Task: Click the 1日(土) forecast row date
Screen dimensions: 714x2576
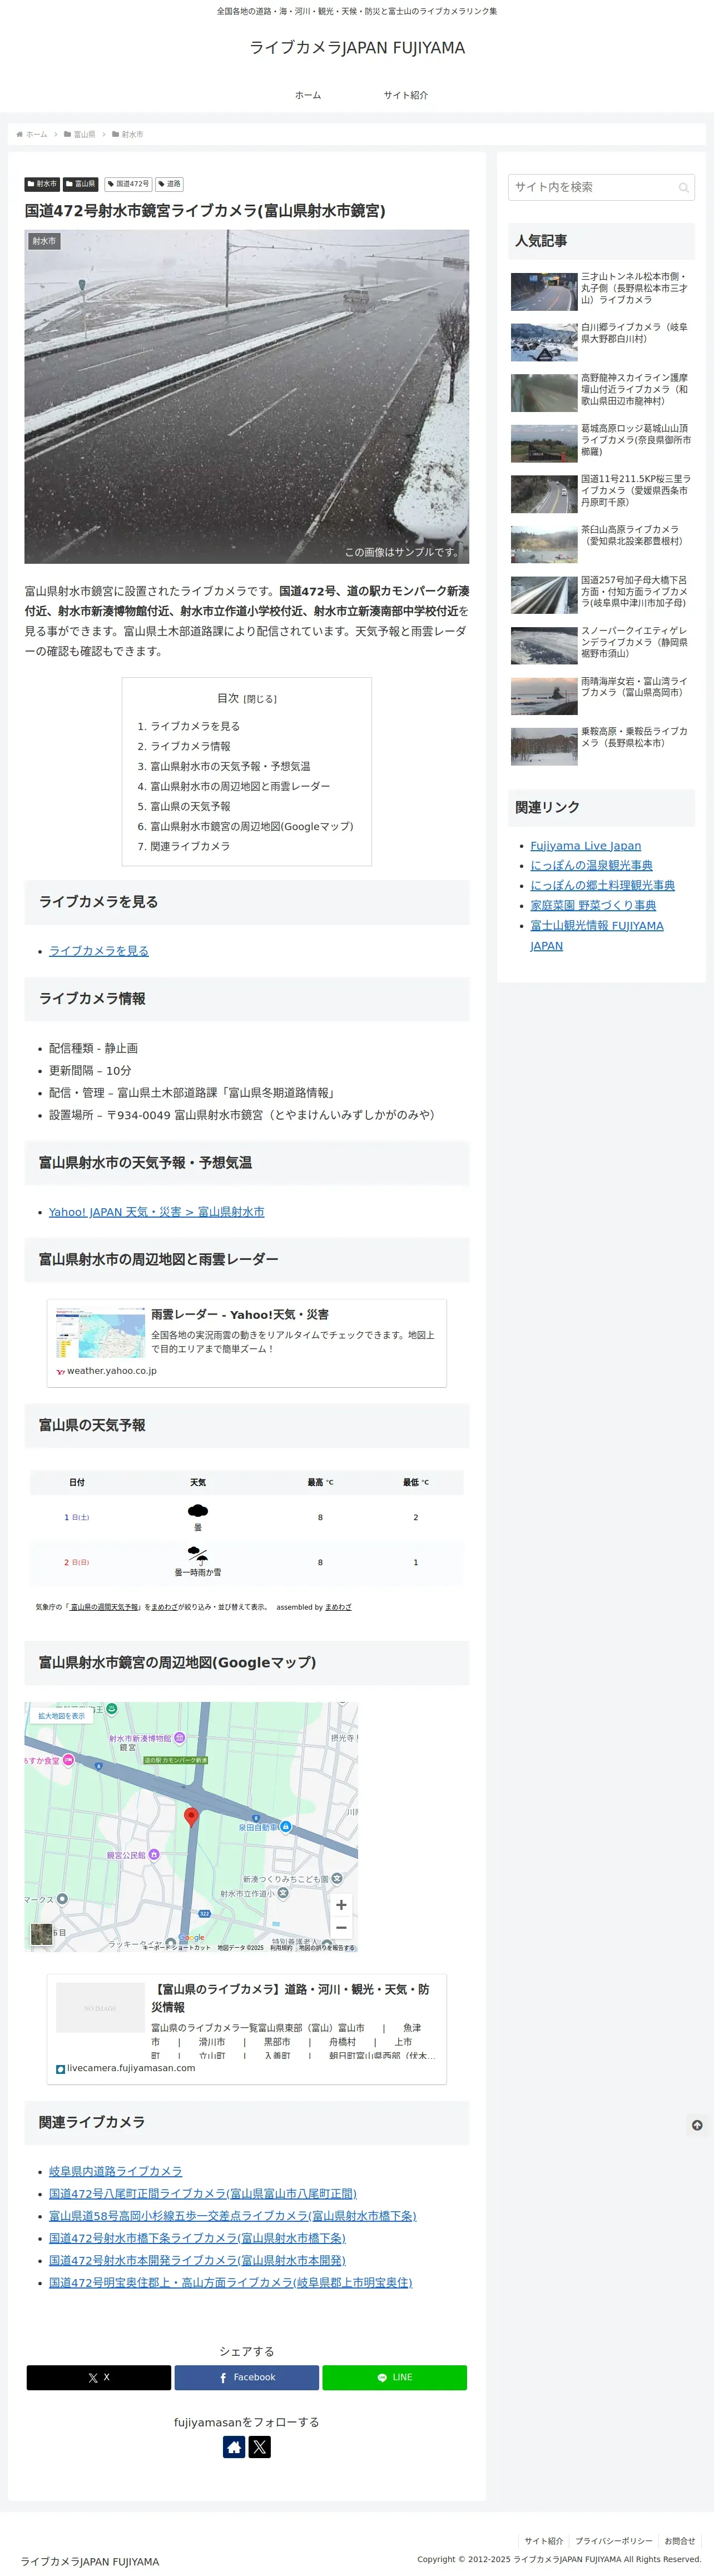Action: (77, 1517)
